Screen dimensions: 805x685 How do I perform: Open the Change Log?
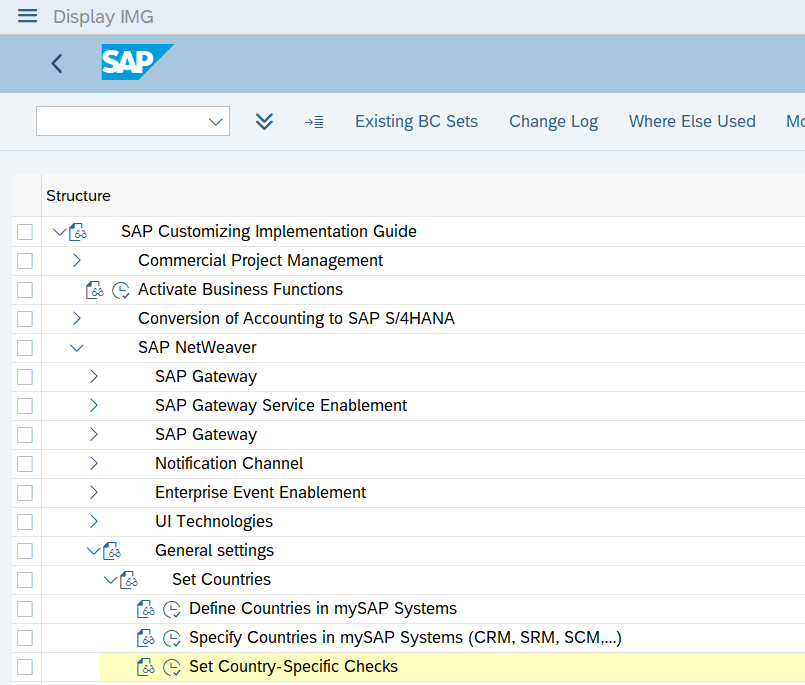[x=553, y=122]
